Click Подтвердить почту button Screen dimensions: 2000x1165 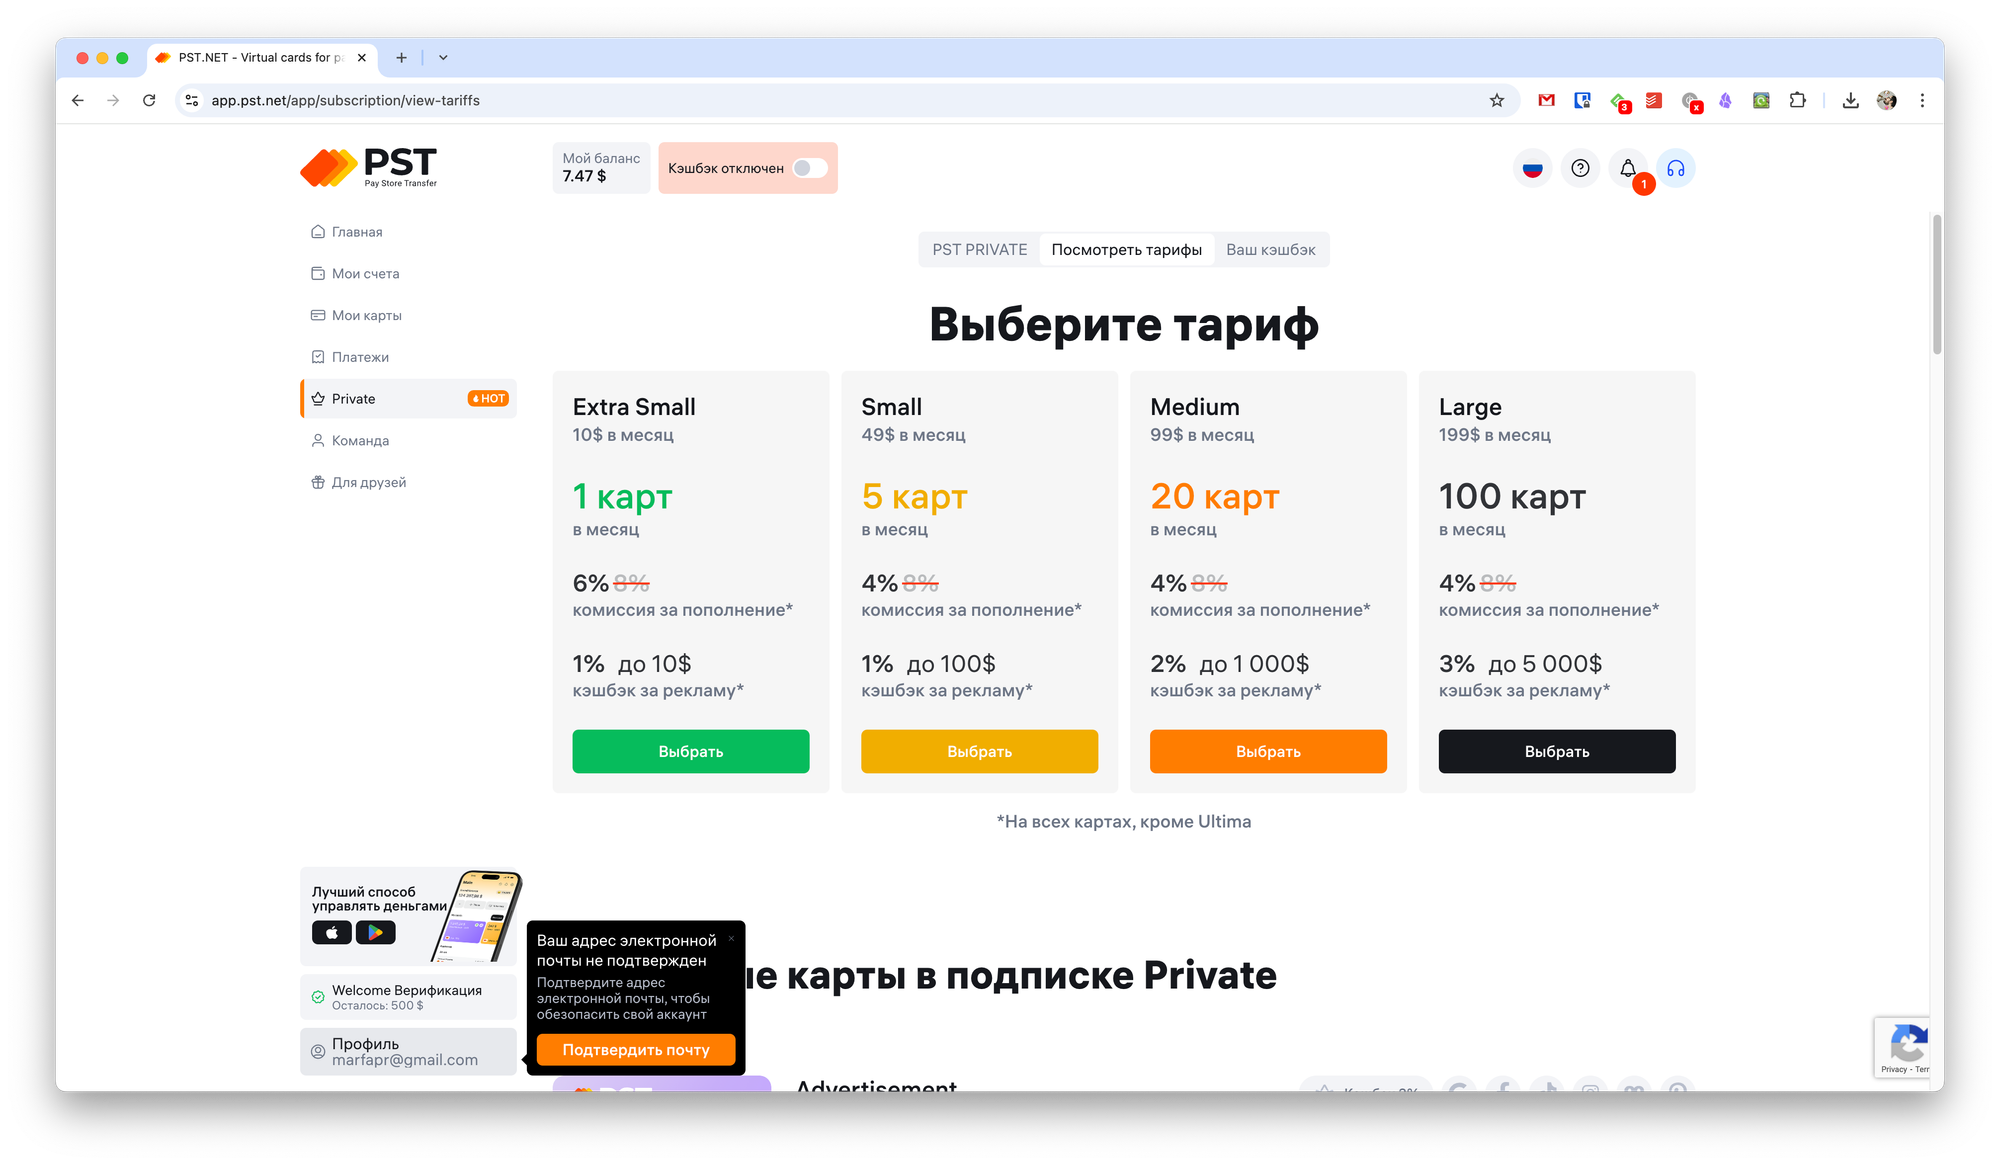click(635, 1049)
